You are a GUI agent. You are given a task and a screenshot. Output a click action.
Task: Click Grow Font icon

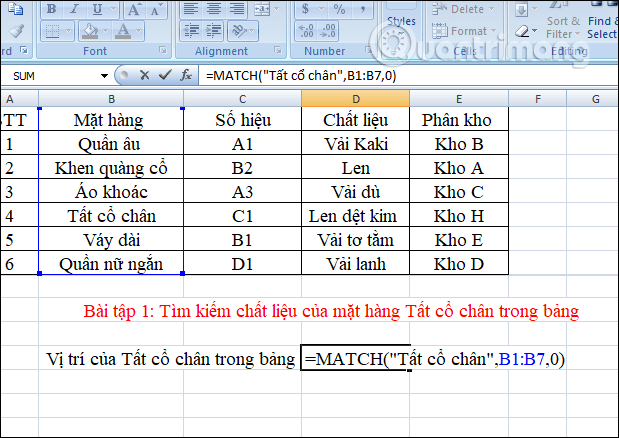(133, 9)
